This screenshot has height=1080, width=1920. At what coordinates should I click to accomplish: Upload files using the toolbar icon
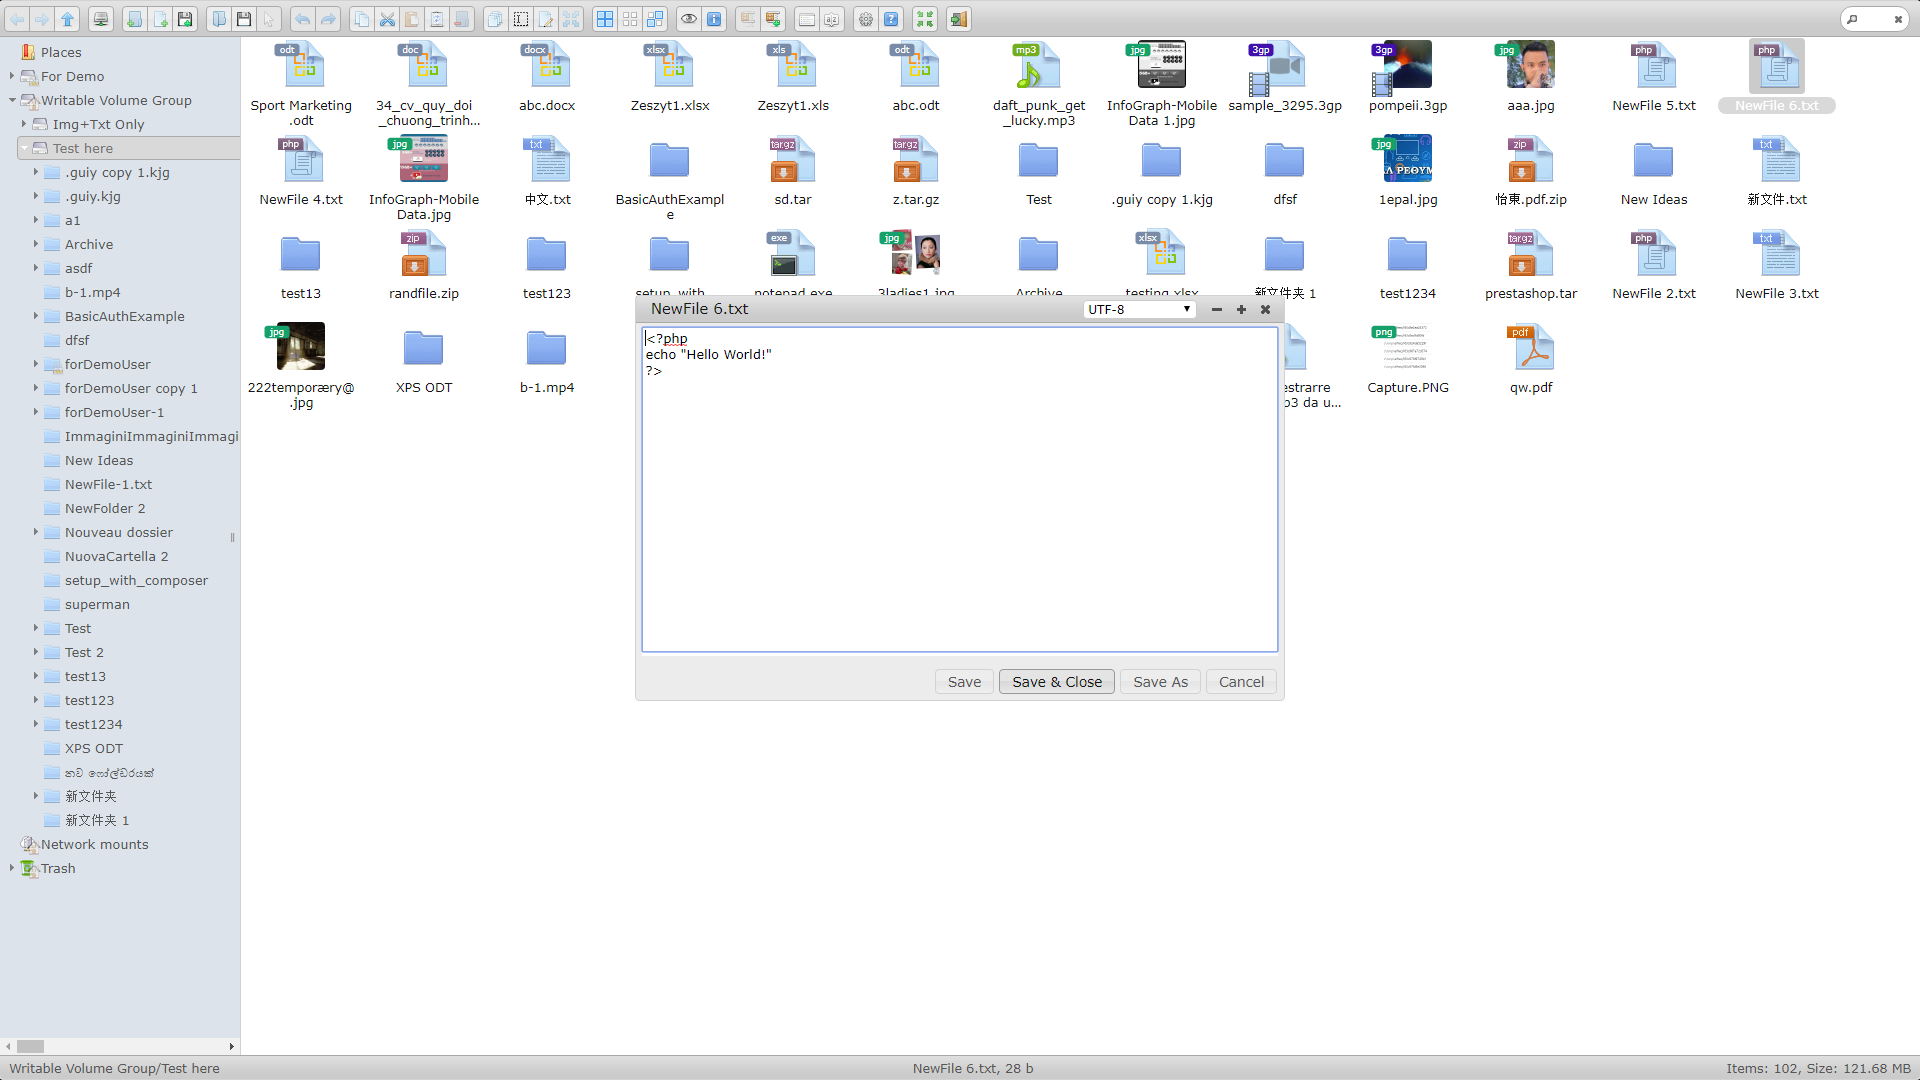click(x=185, y=19)
